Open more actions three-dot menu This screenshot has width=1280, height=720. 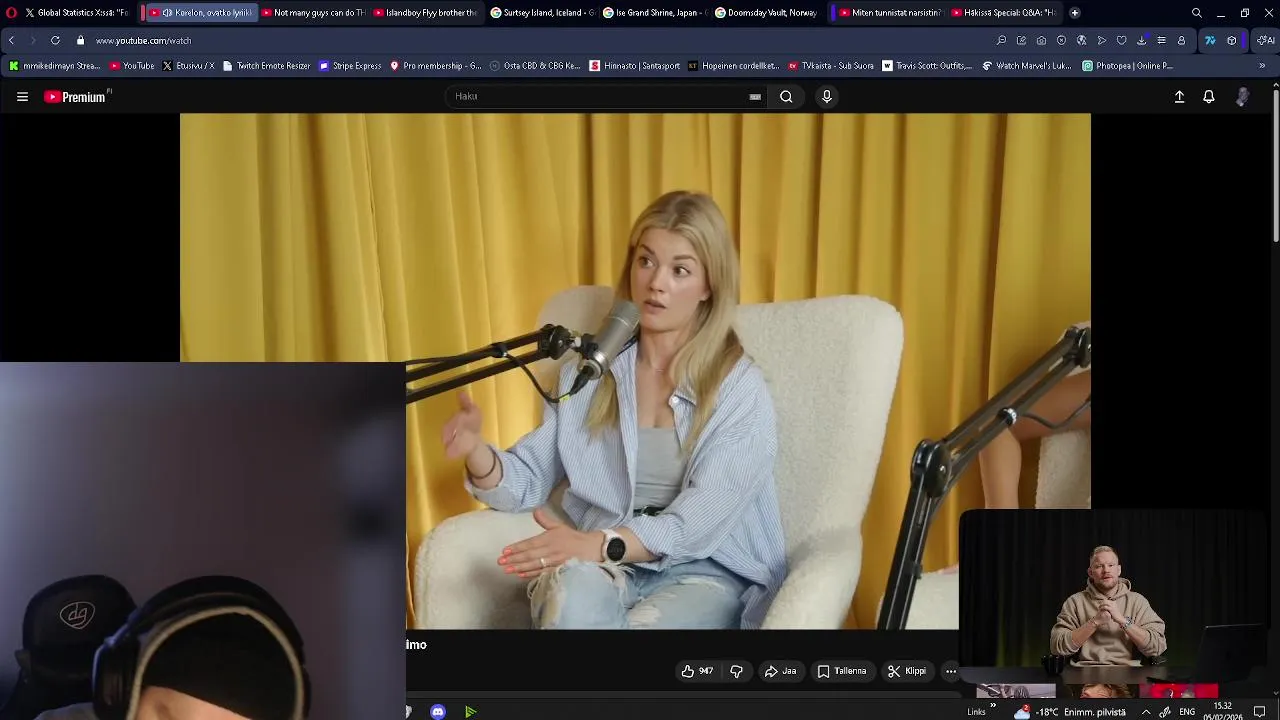click(x=951, y=671)
